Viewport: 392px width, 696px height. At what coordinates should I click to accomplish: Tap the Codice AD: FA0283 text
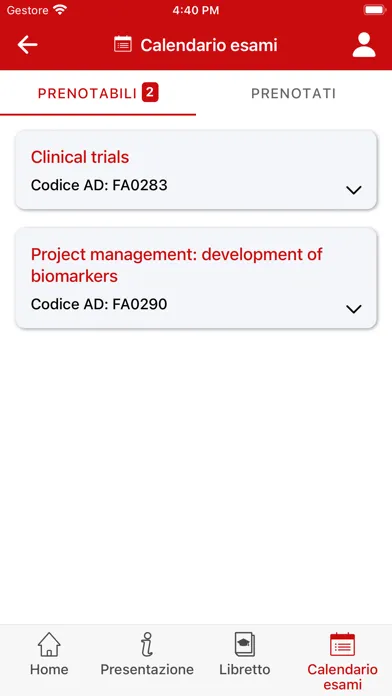99,185
